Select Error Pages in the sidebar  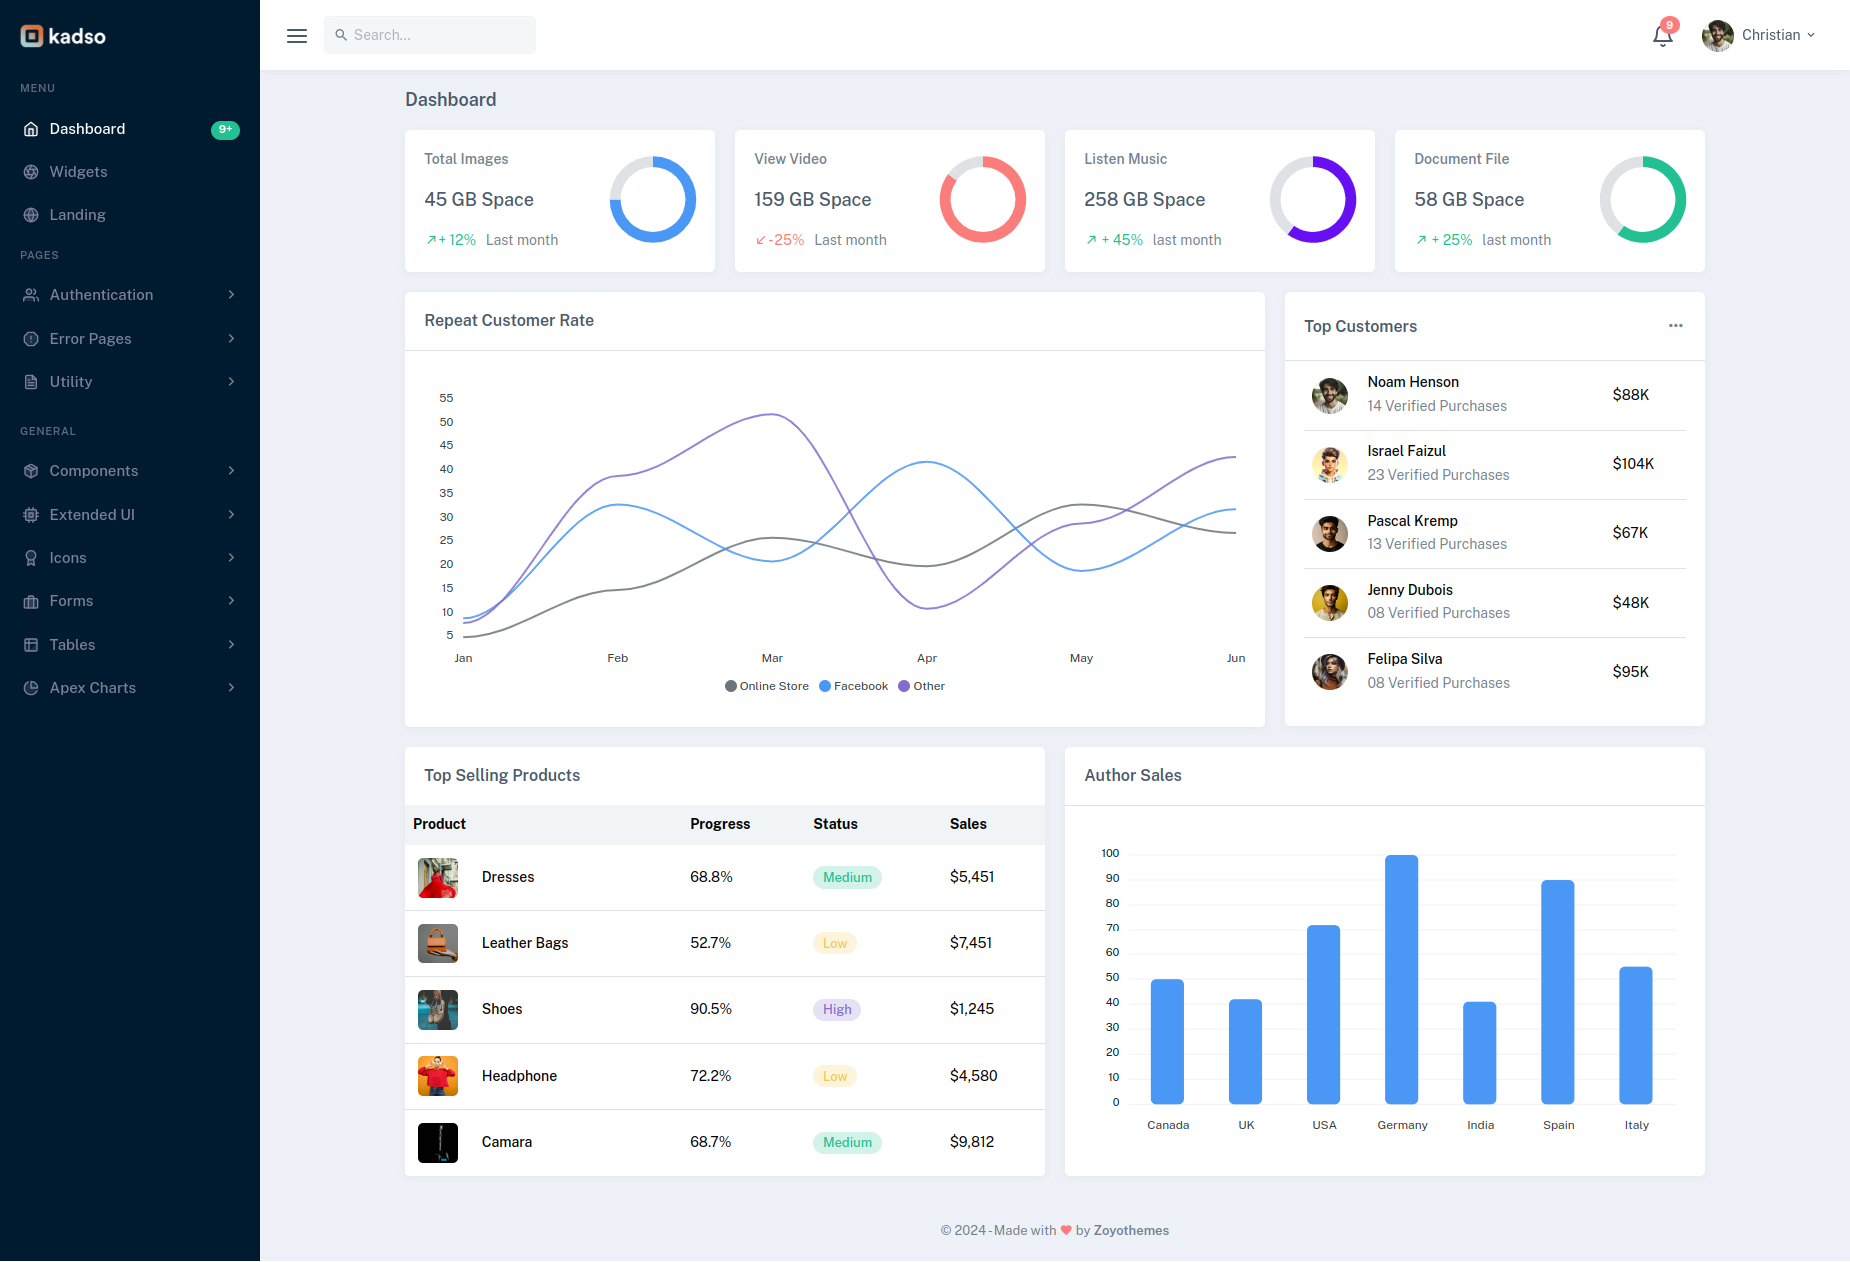pyautogui.click(x=89, y=338)
